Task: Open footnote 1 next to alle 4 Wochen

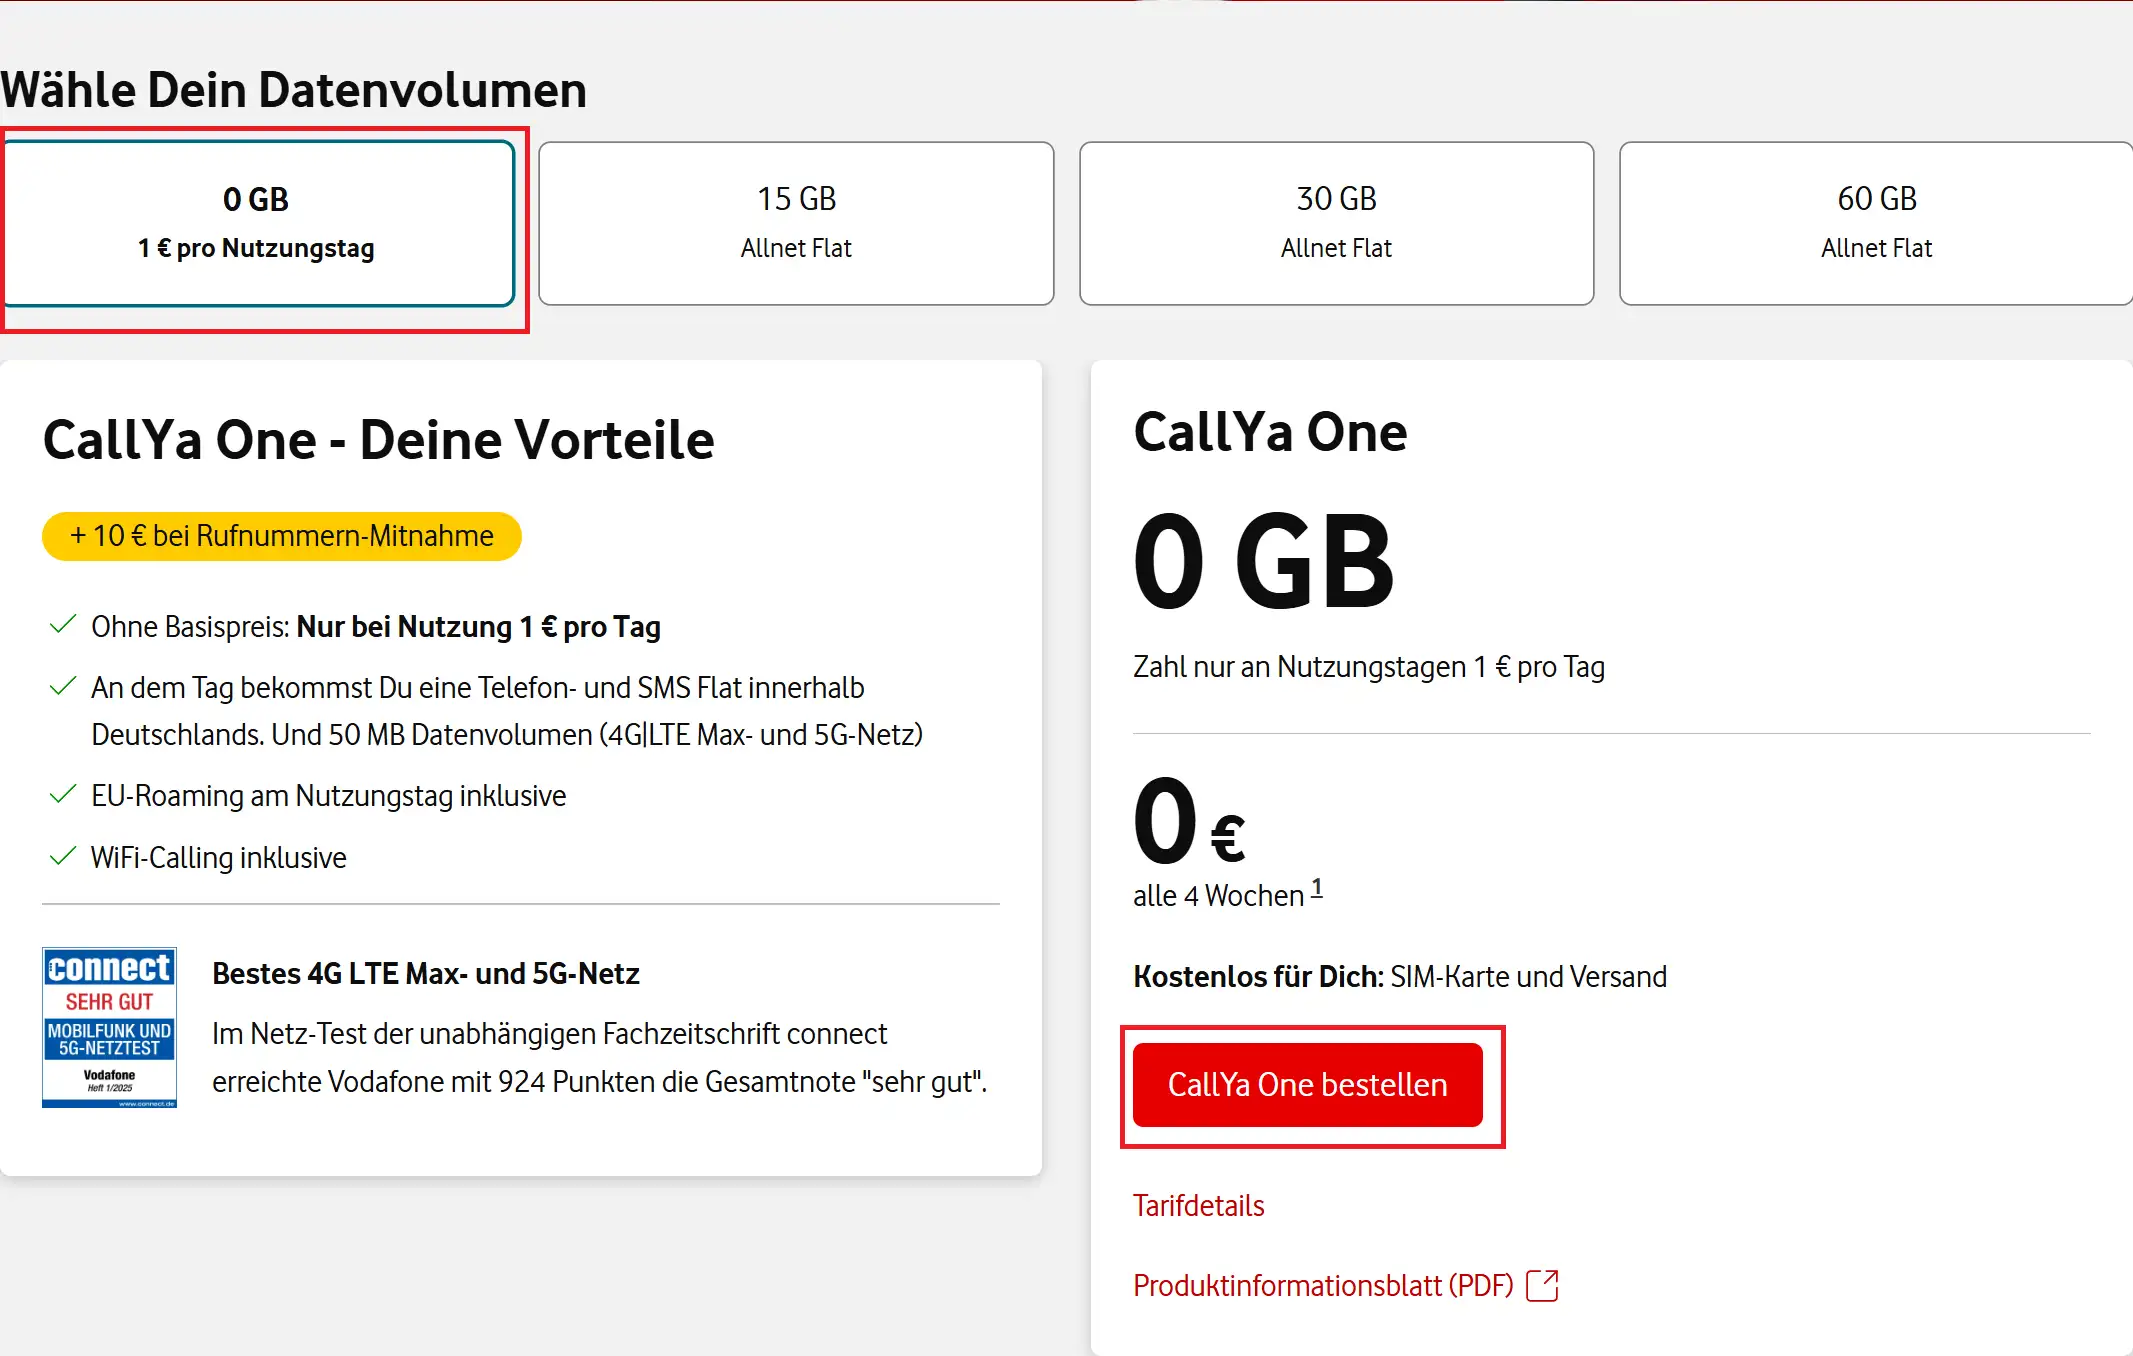Action: 1317,888
